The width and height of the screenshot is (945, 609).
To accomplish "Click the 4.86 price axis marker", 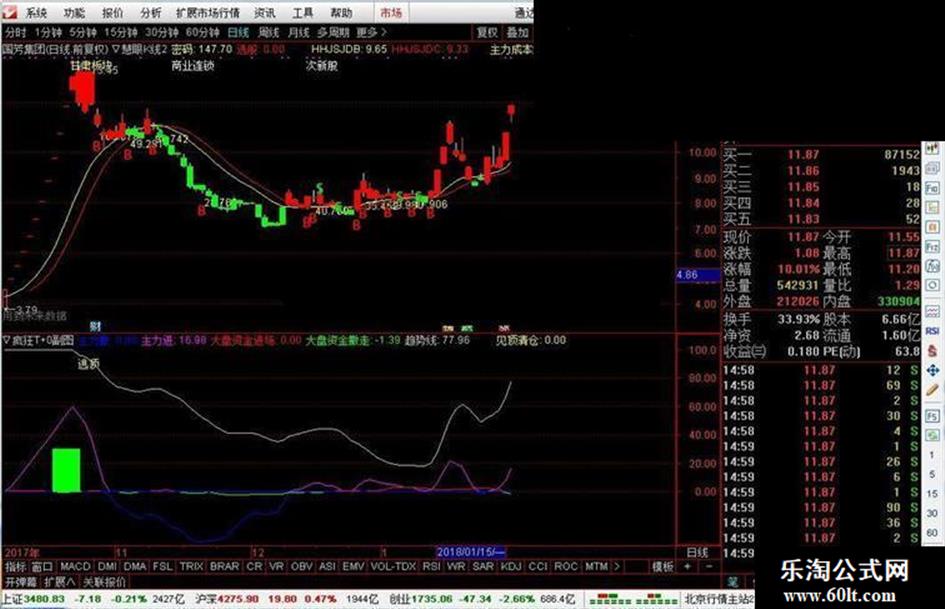I will point(698,276).
